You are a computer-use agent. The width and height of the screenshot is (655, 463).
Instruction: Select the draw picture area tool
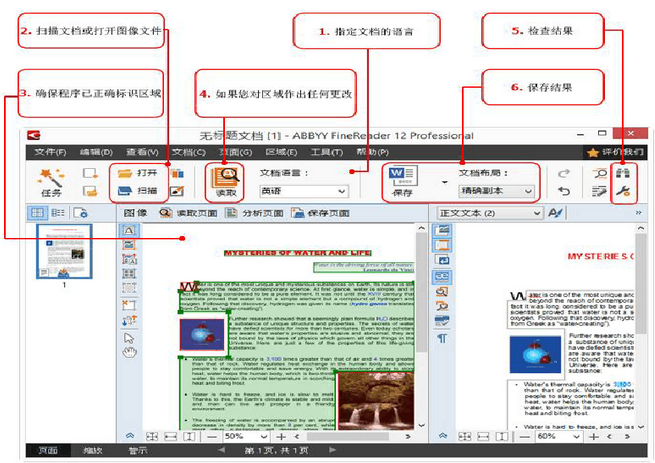(x=129, y=245)
